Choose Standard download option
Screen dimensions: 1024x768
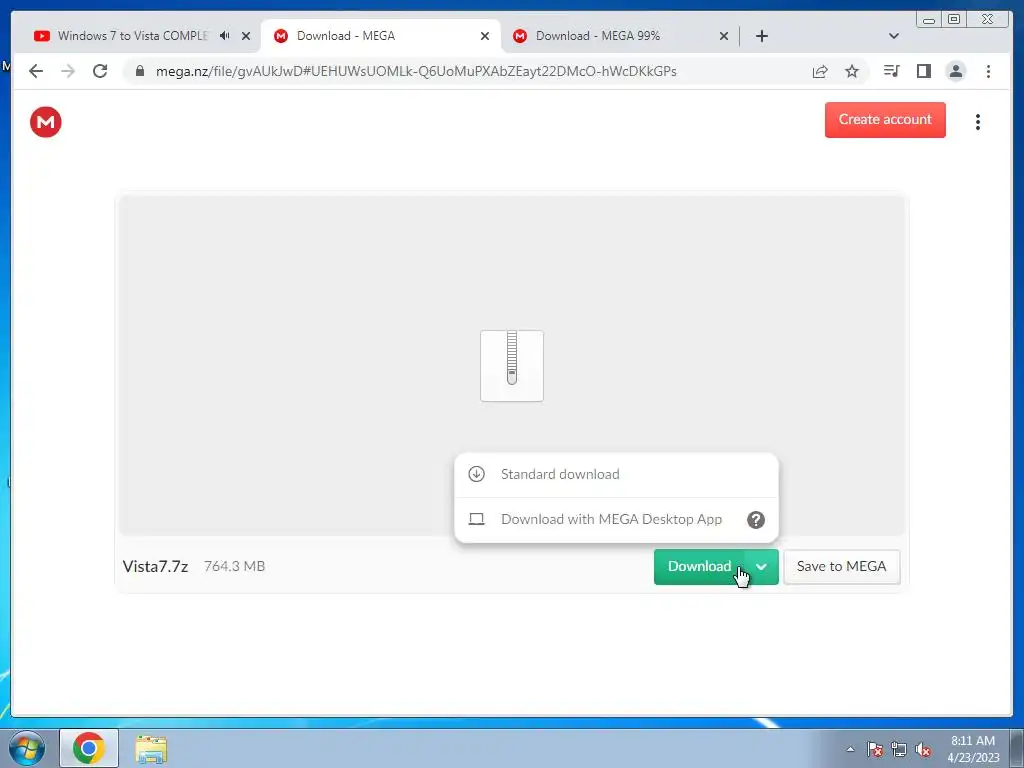[616, 474]
